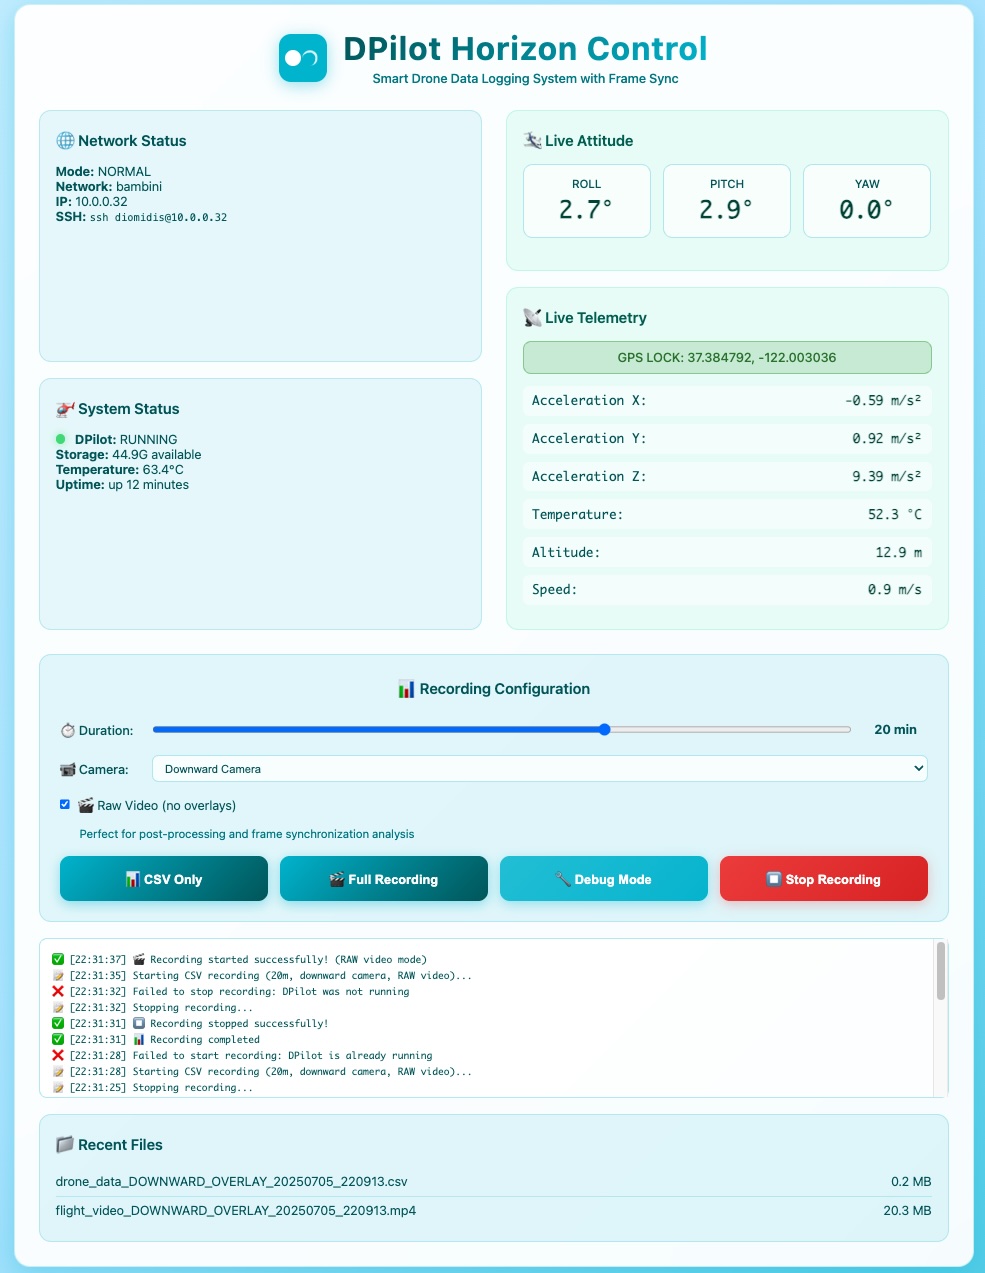
Task: Start a CSV Only recording
Action: point(164,879)
